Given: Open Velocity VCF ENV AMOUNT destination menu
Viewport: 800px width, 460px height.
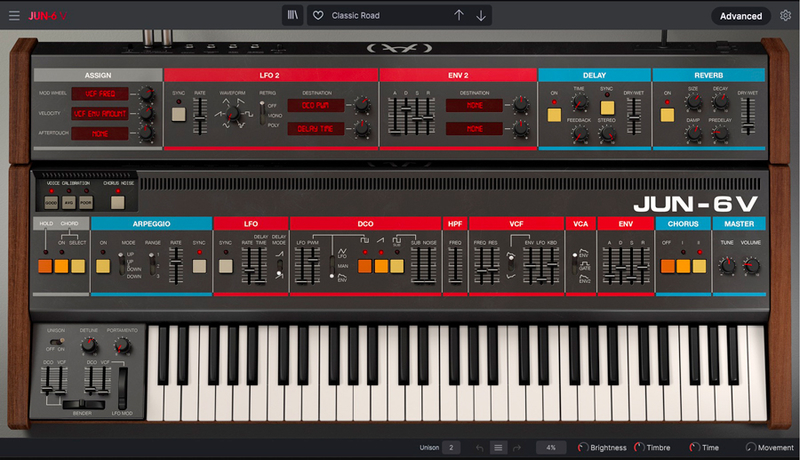Looking at the screenshot, I should pos(100,114).
